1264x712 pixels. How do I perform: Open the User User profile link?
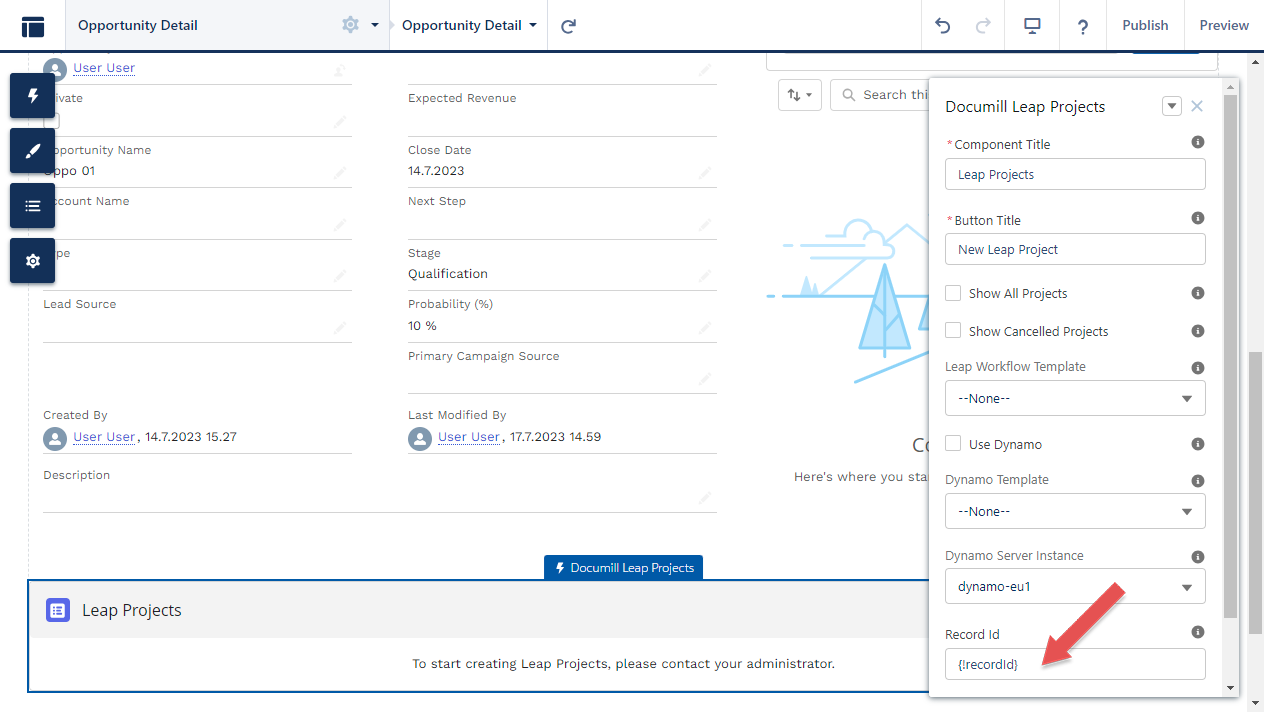tap(103, 67)
